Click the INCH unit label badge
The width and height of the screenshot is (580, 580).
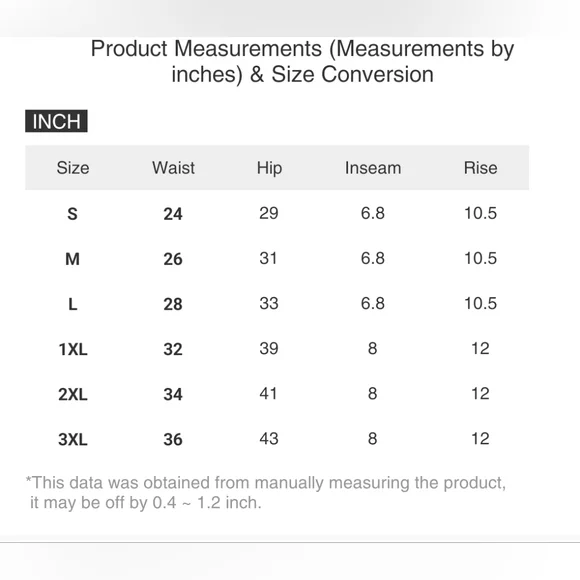(x=56, y=121)
